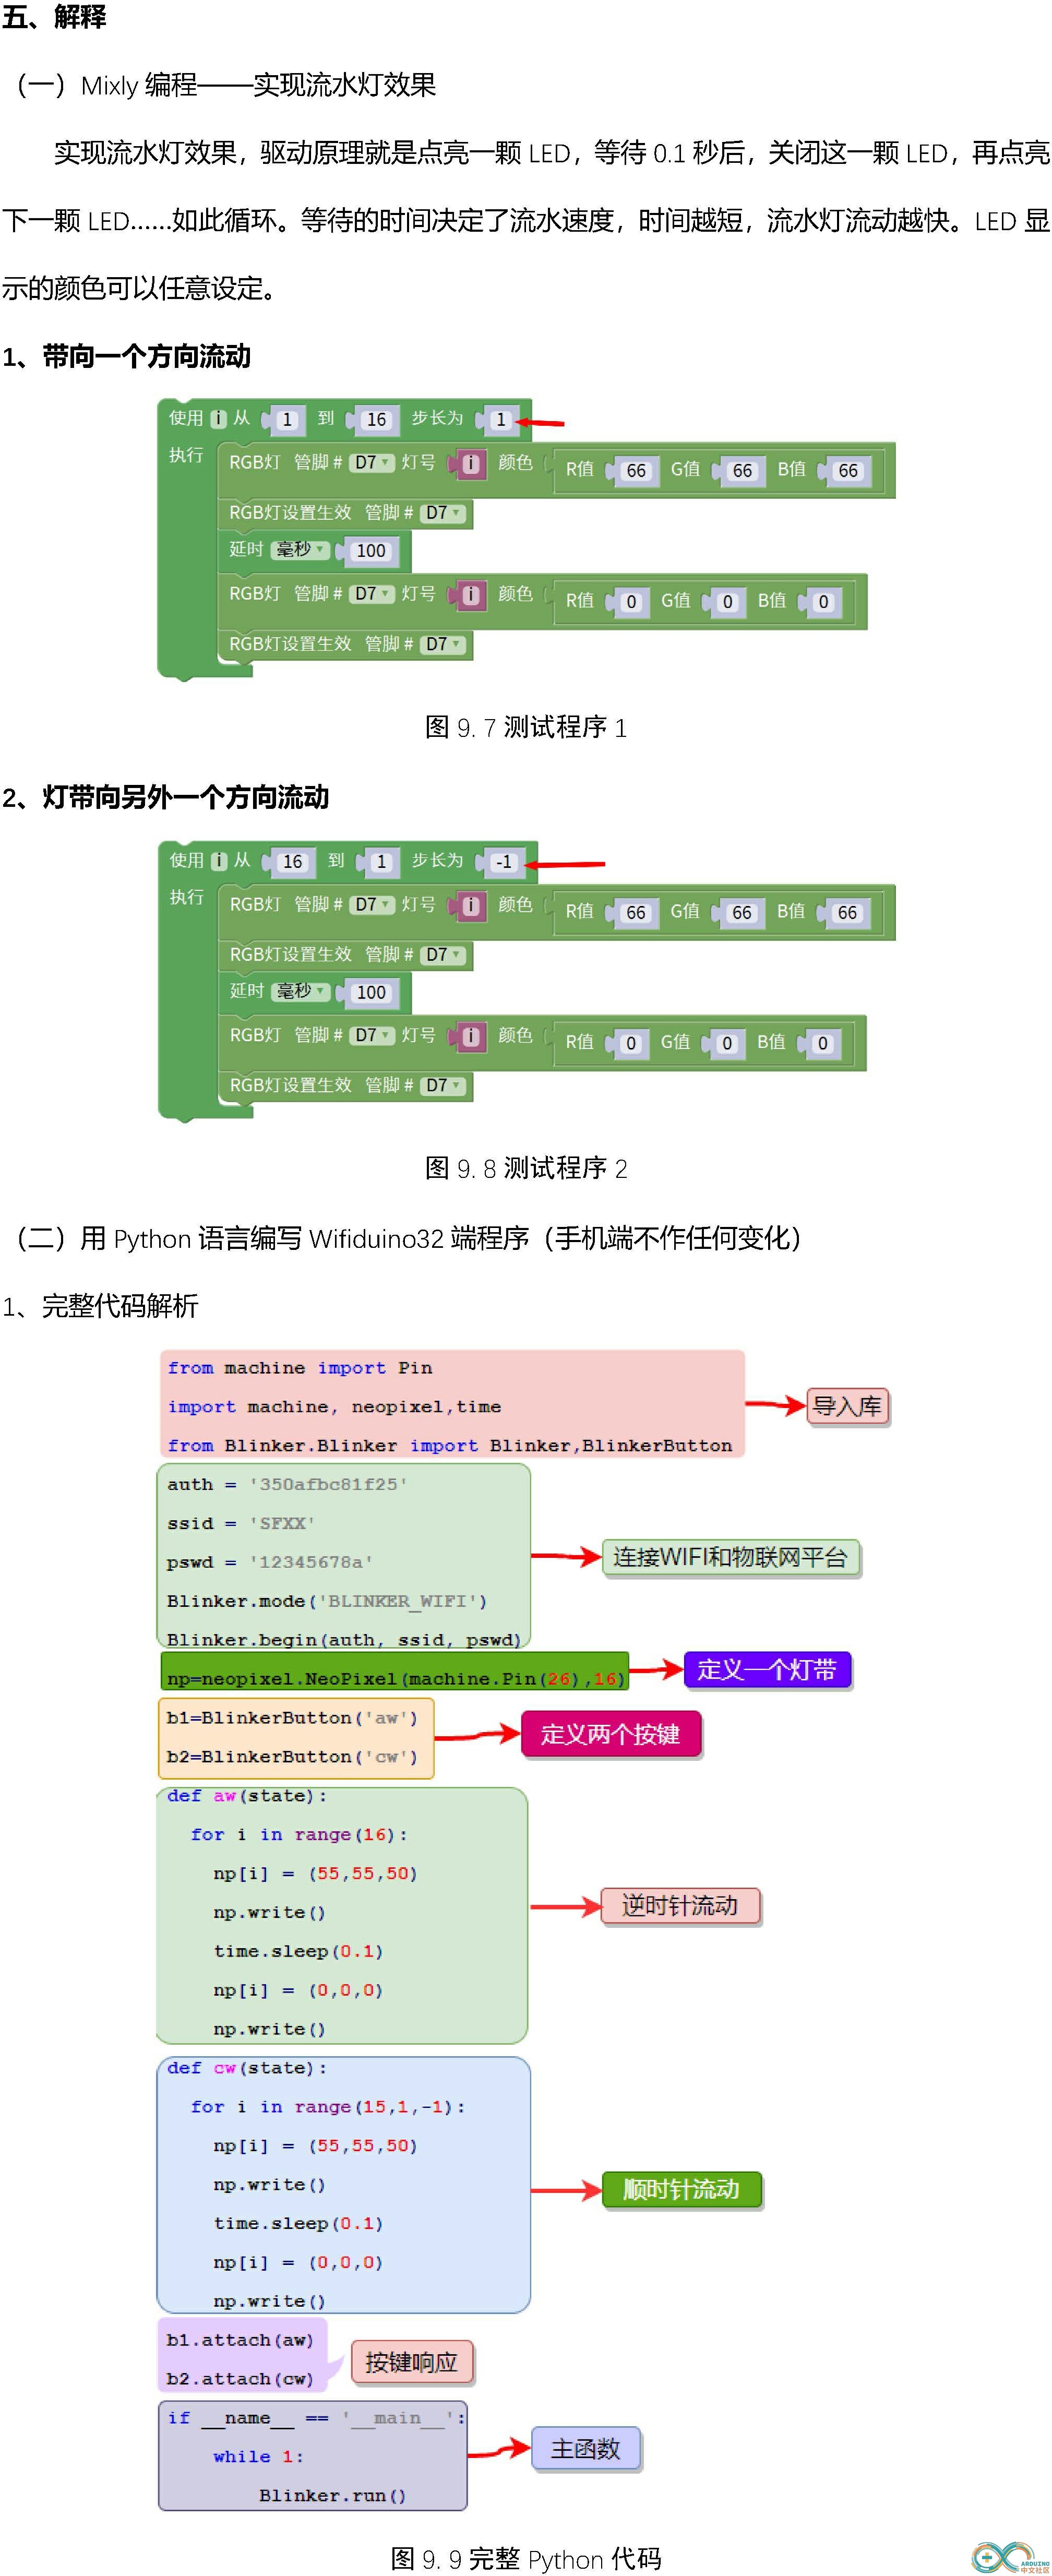Screen dimensions: 1052x2576
Task: Click the 导入库 label
Action: click(x=847, y=1407)
